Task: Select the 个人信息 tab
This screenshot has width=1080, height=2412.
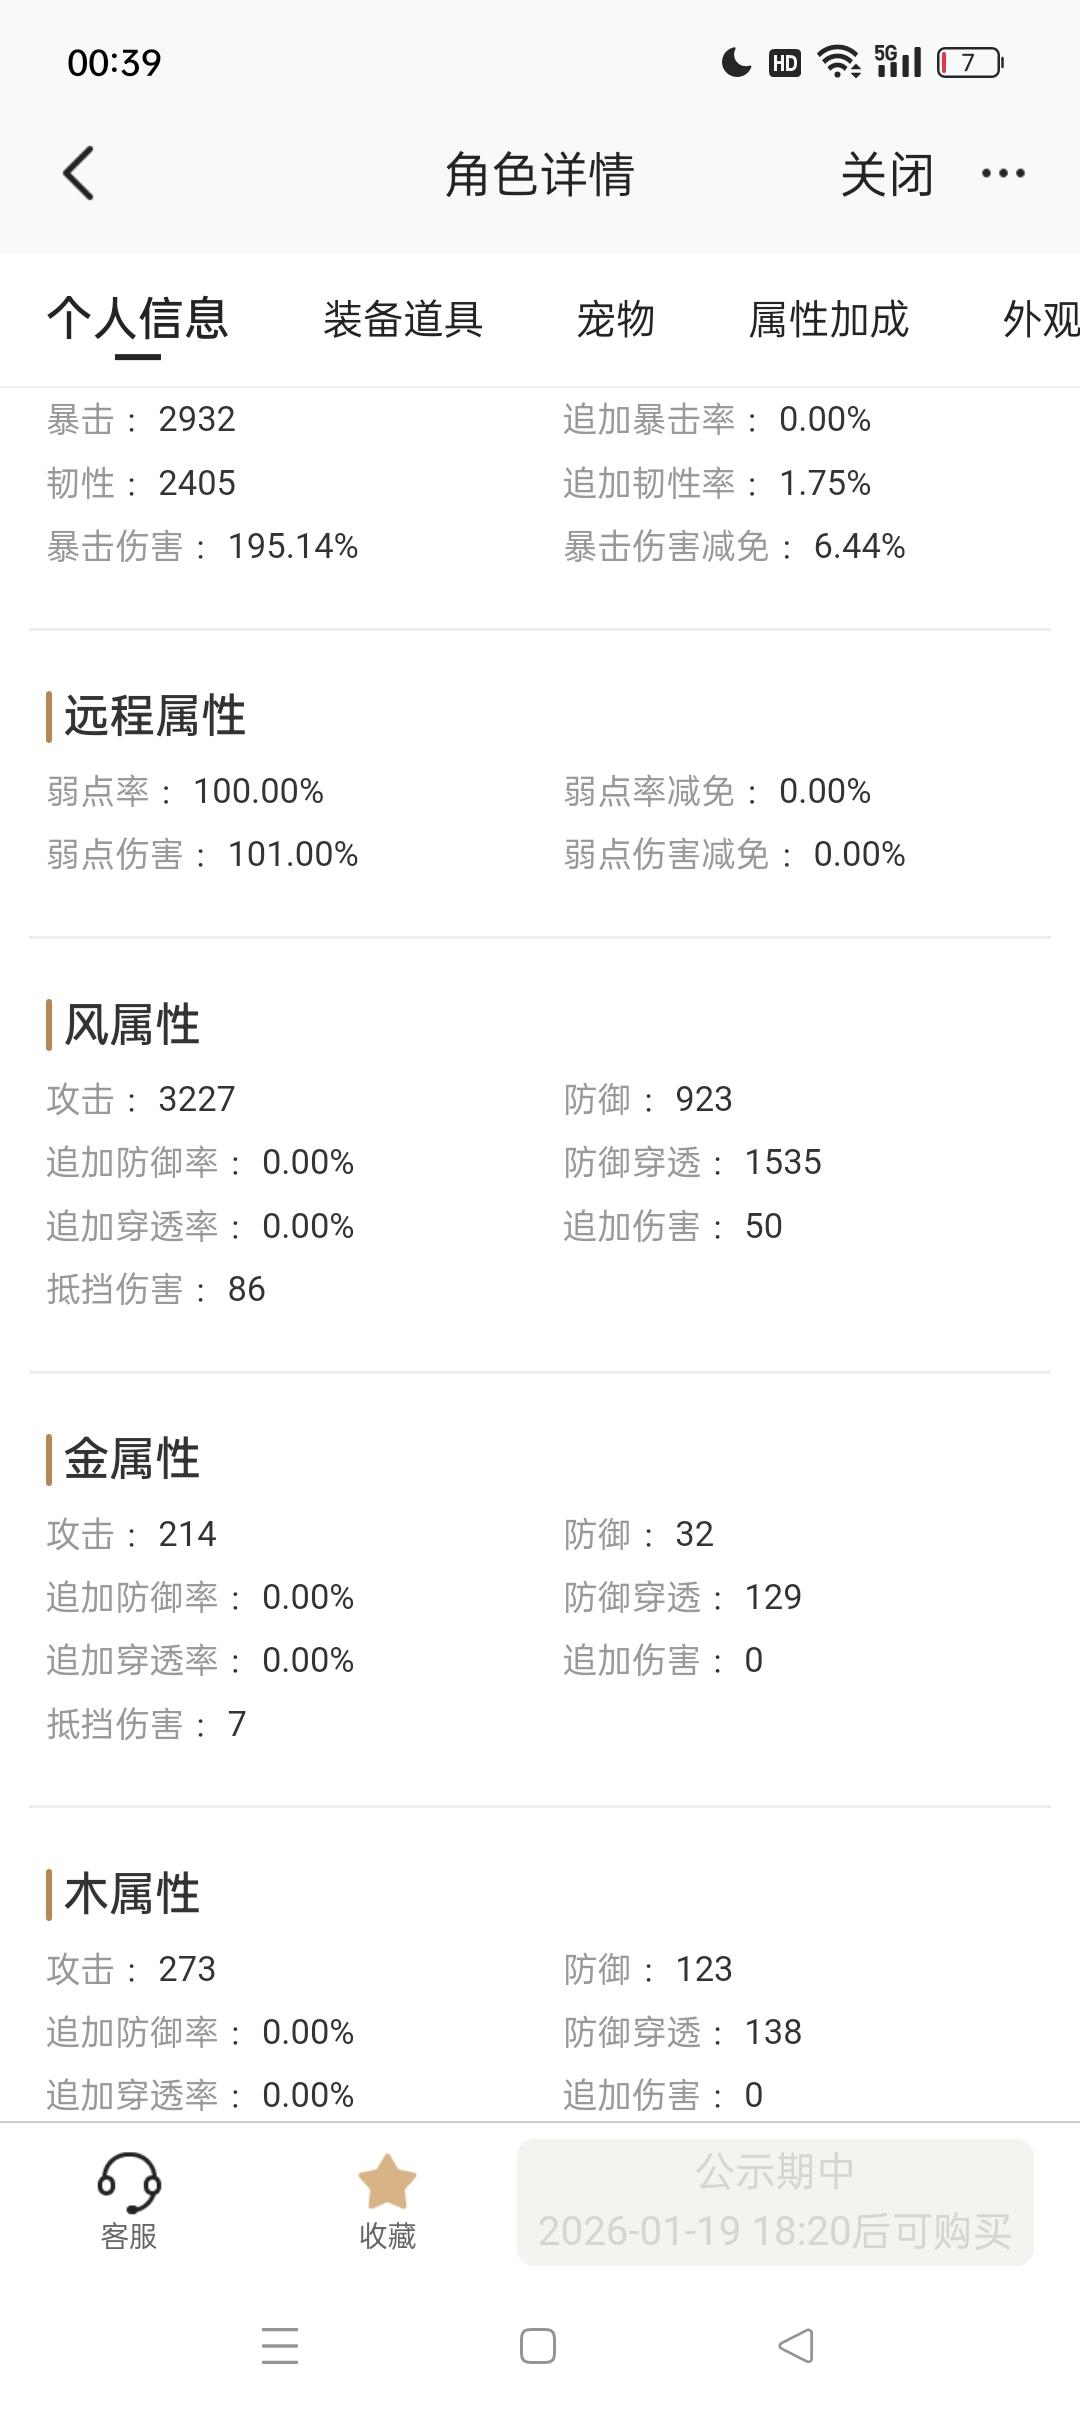Action: pyautogui.click(x=138, y=320)
